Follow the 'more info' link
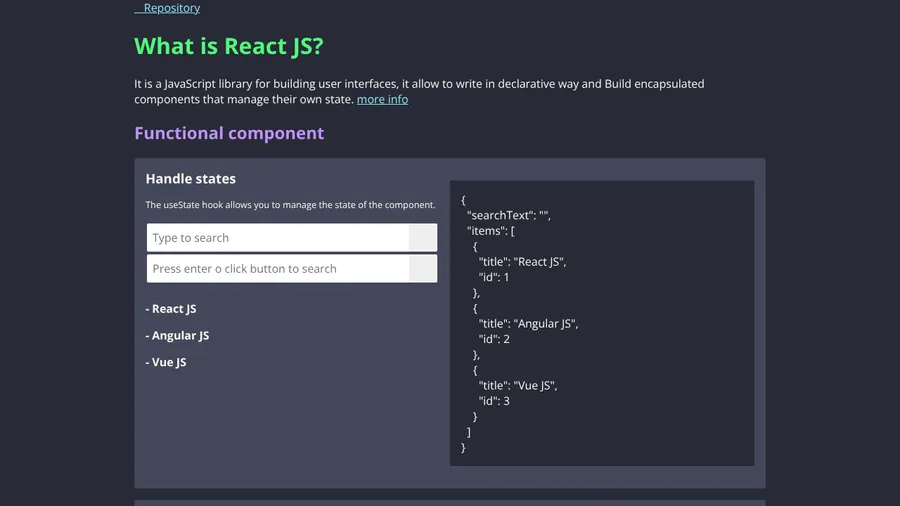The image size is (900, 506). tap(382, 99)
